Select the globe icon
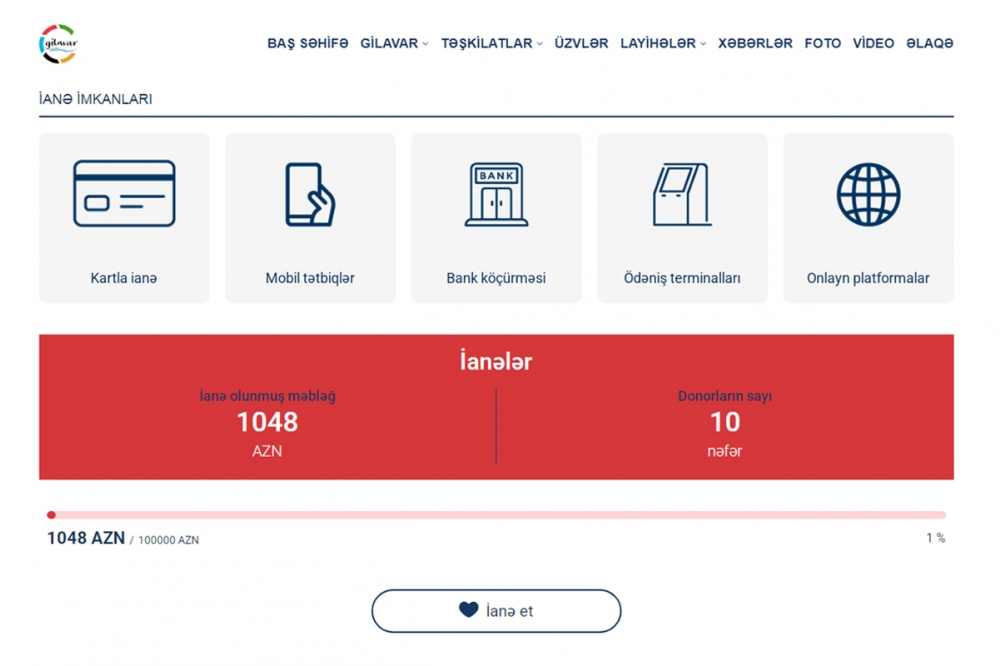 pyautogui.click(x=868, y=194)
